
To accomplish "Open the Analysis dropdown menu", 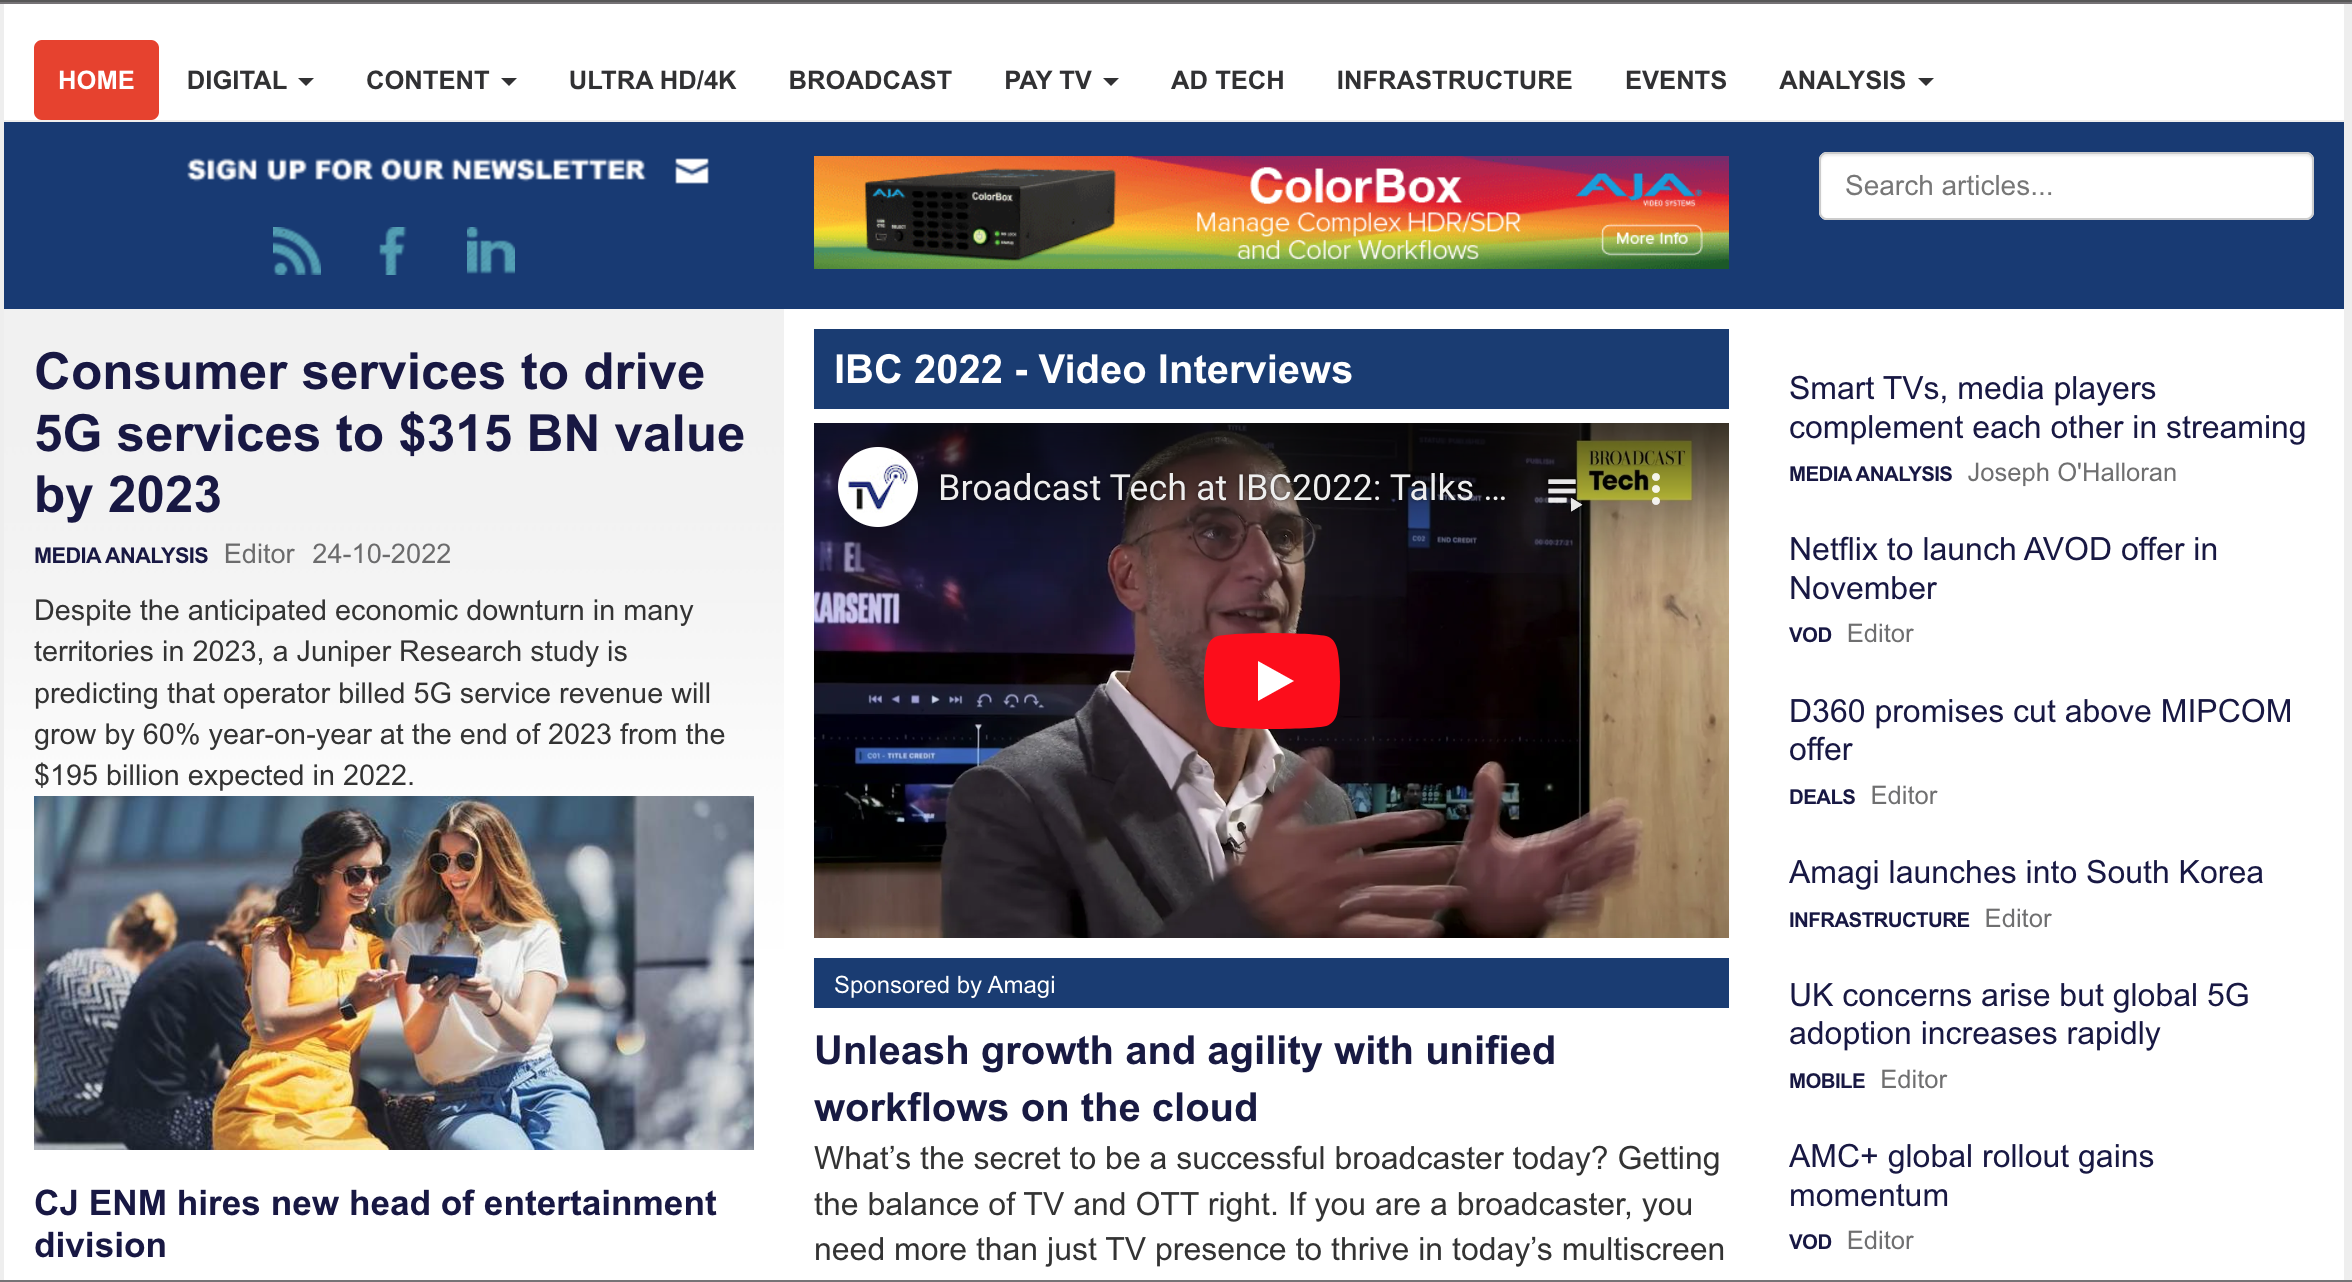I will [1856, 80].
